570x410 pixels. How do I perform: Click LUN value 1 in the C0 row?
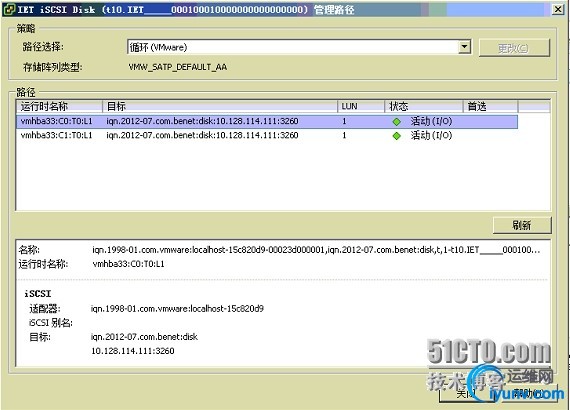point(344,121)
